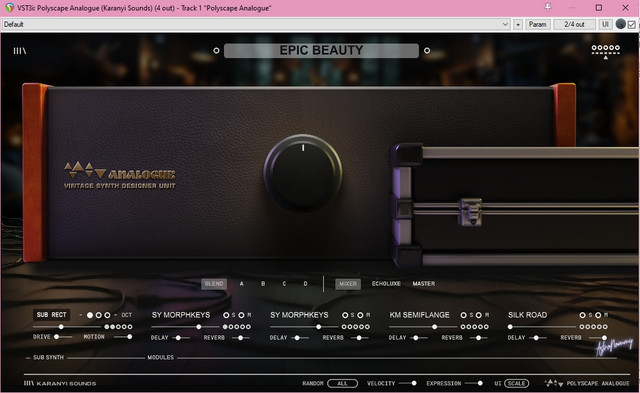Image resolution: width=640 pixels, height=393 pixels.
Task: Select the middle octave dot beside SUB RECT
Action: 98,315
